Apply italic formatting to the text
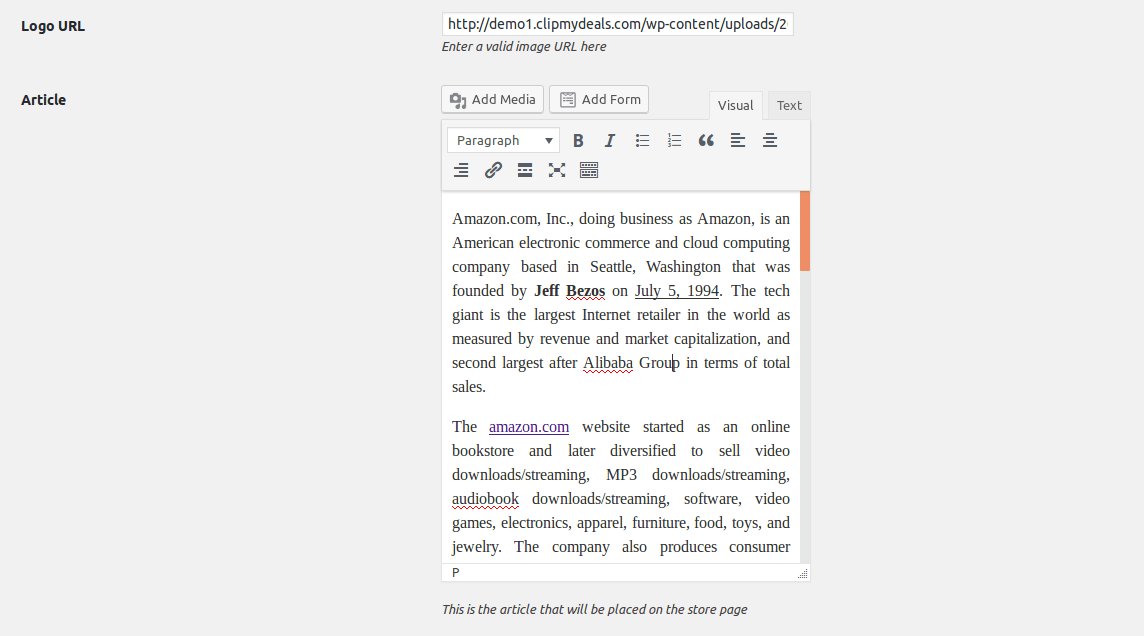Screen dimensions: 1144x636 (610, 141)
